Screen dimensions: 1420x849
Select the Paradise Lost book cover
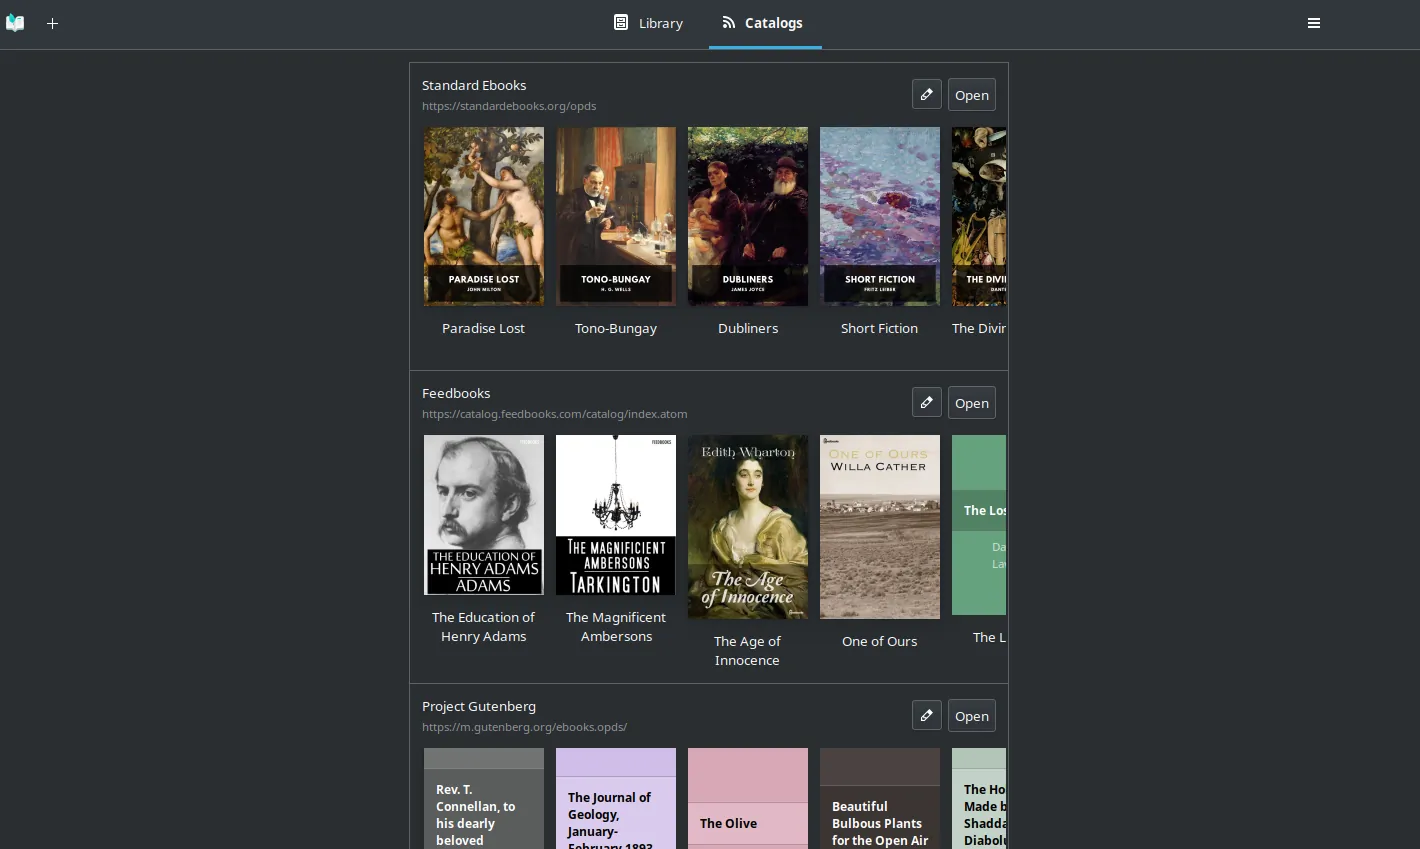click(x=484, y=216)
